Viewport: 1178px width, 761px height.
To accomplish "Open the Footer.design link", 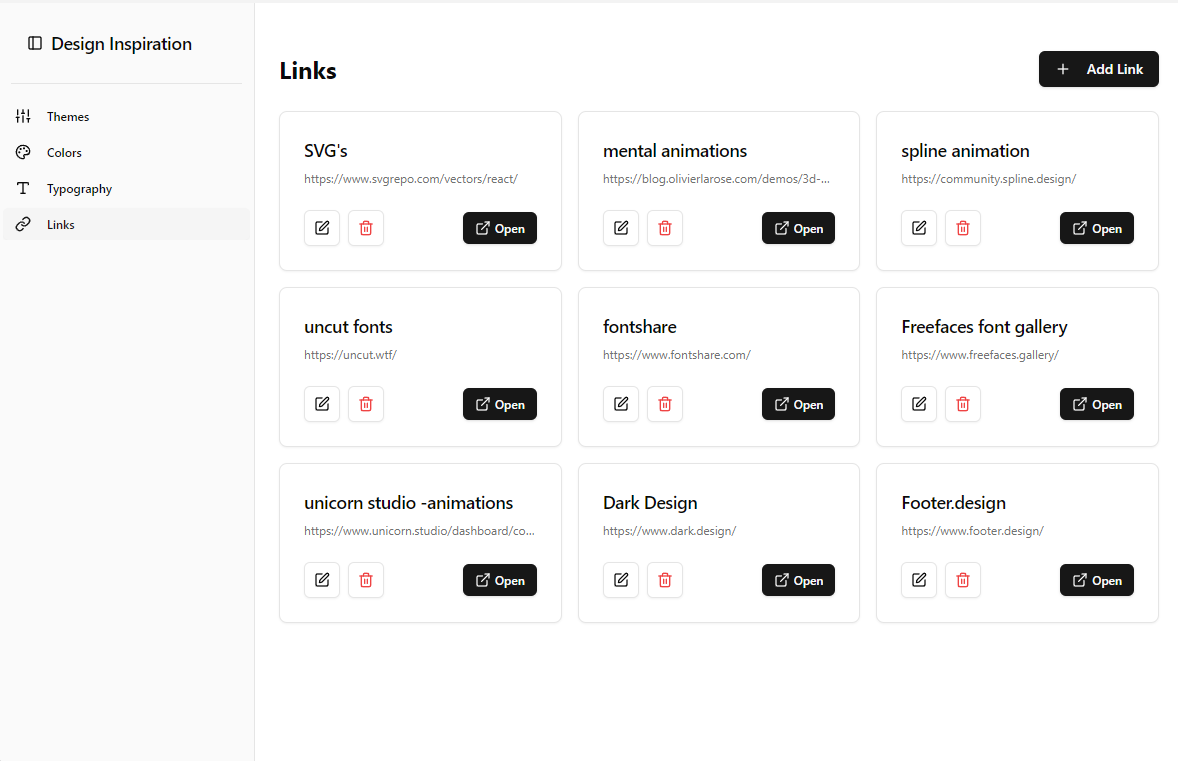I will pyautogui.click(x=1097, y=580).
